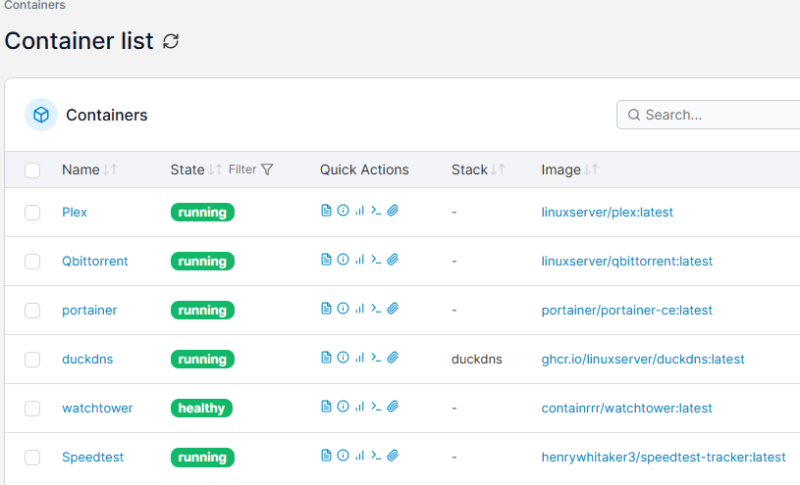Focus the container Search field
Viewport: 800px width, 485px height.
pyautogui.click(x=709, y=115)
